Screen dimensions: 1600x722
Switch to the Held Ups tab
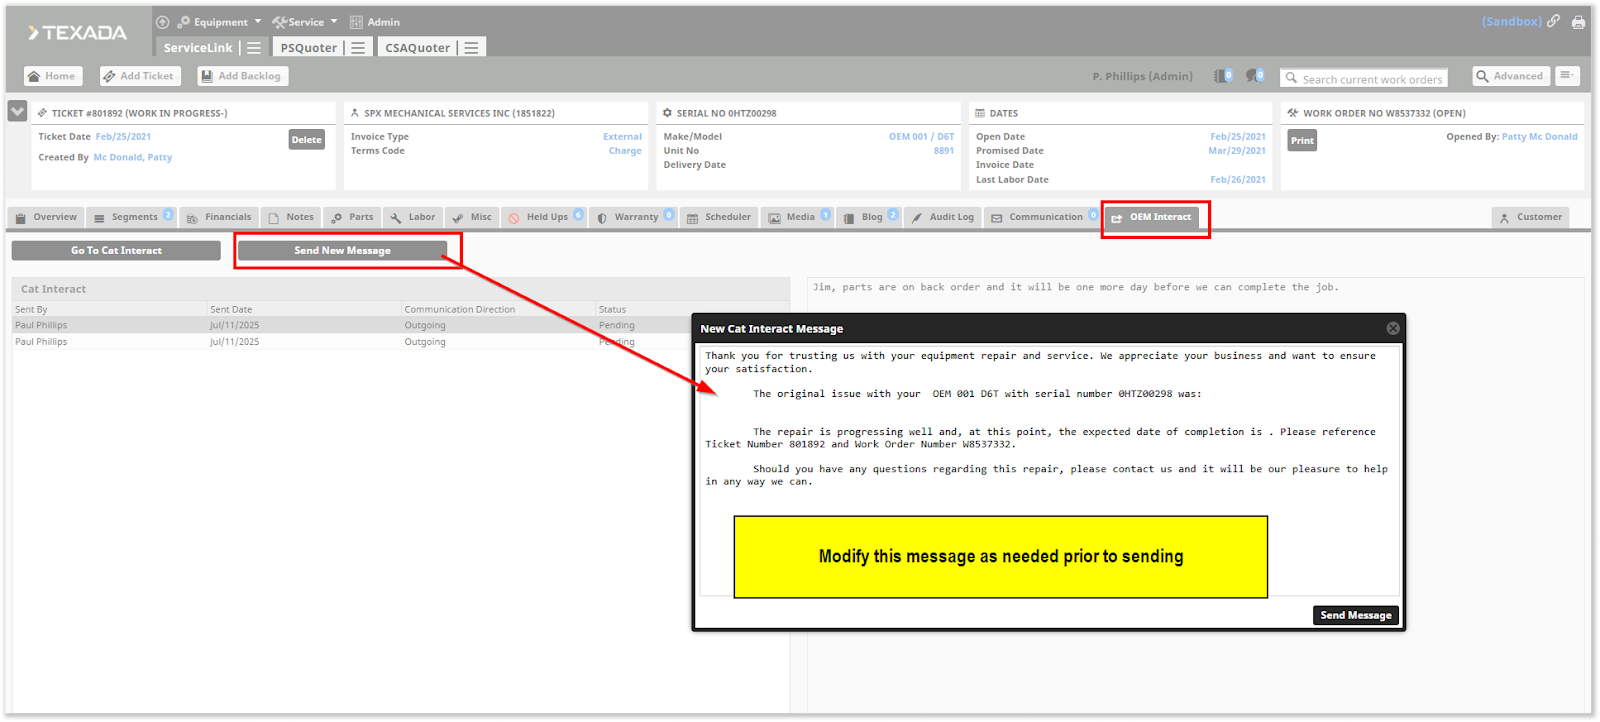(x=544, y=217)
